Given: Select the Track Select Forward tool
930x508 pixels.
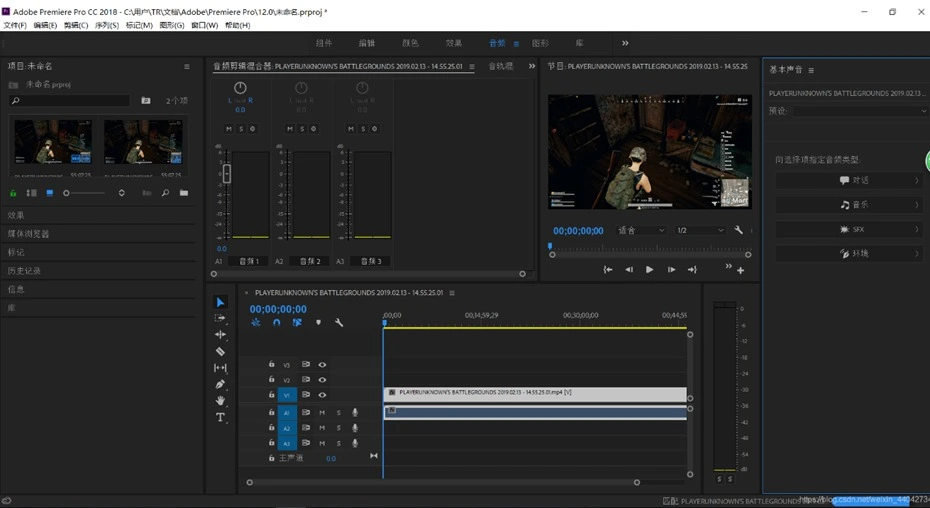Looking at the screenshot, I should 220,318.
